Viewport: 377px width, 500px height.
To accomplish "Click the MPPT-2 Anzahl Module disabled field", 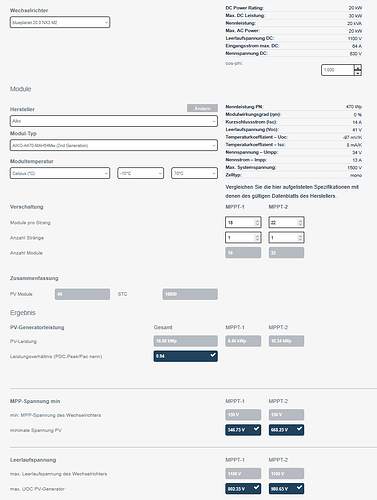I will click(286, 253).
